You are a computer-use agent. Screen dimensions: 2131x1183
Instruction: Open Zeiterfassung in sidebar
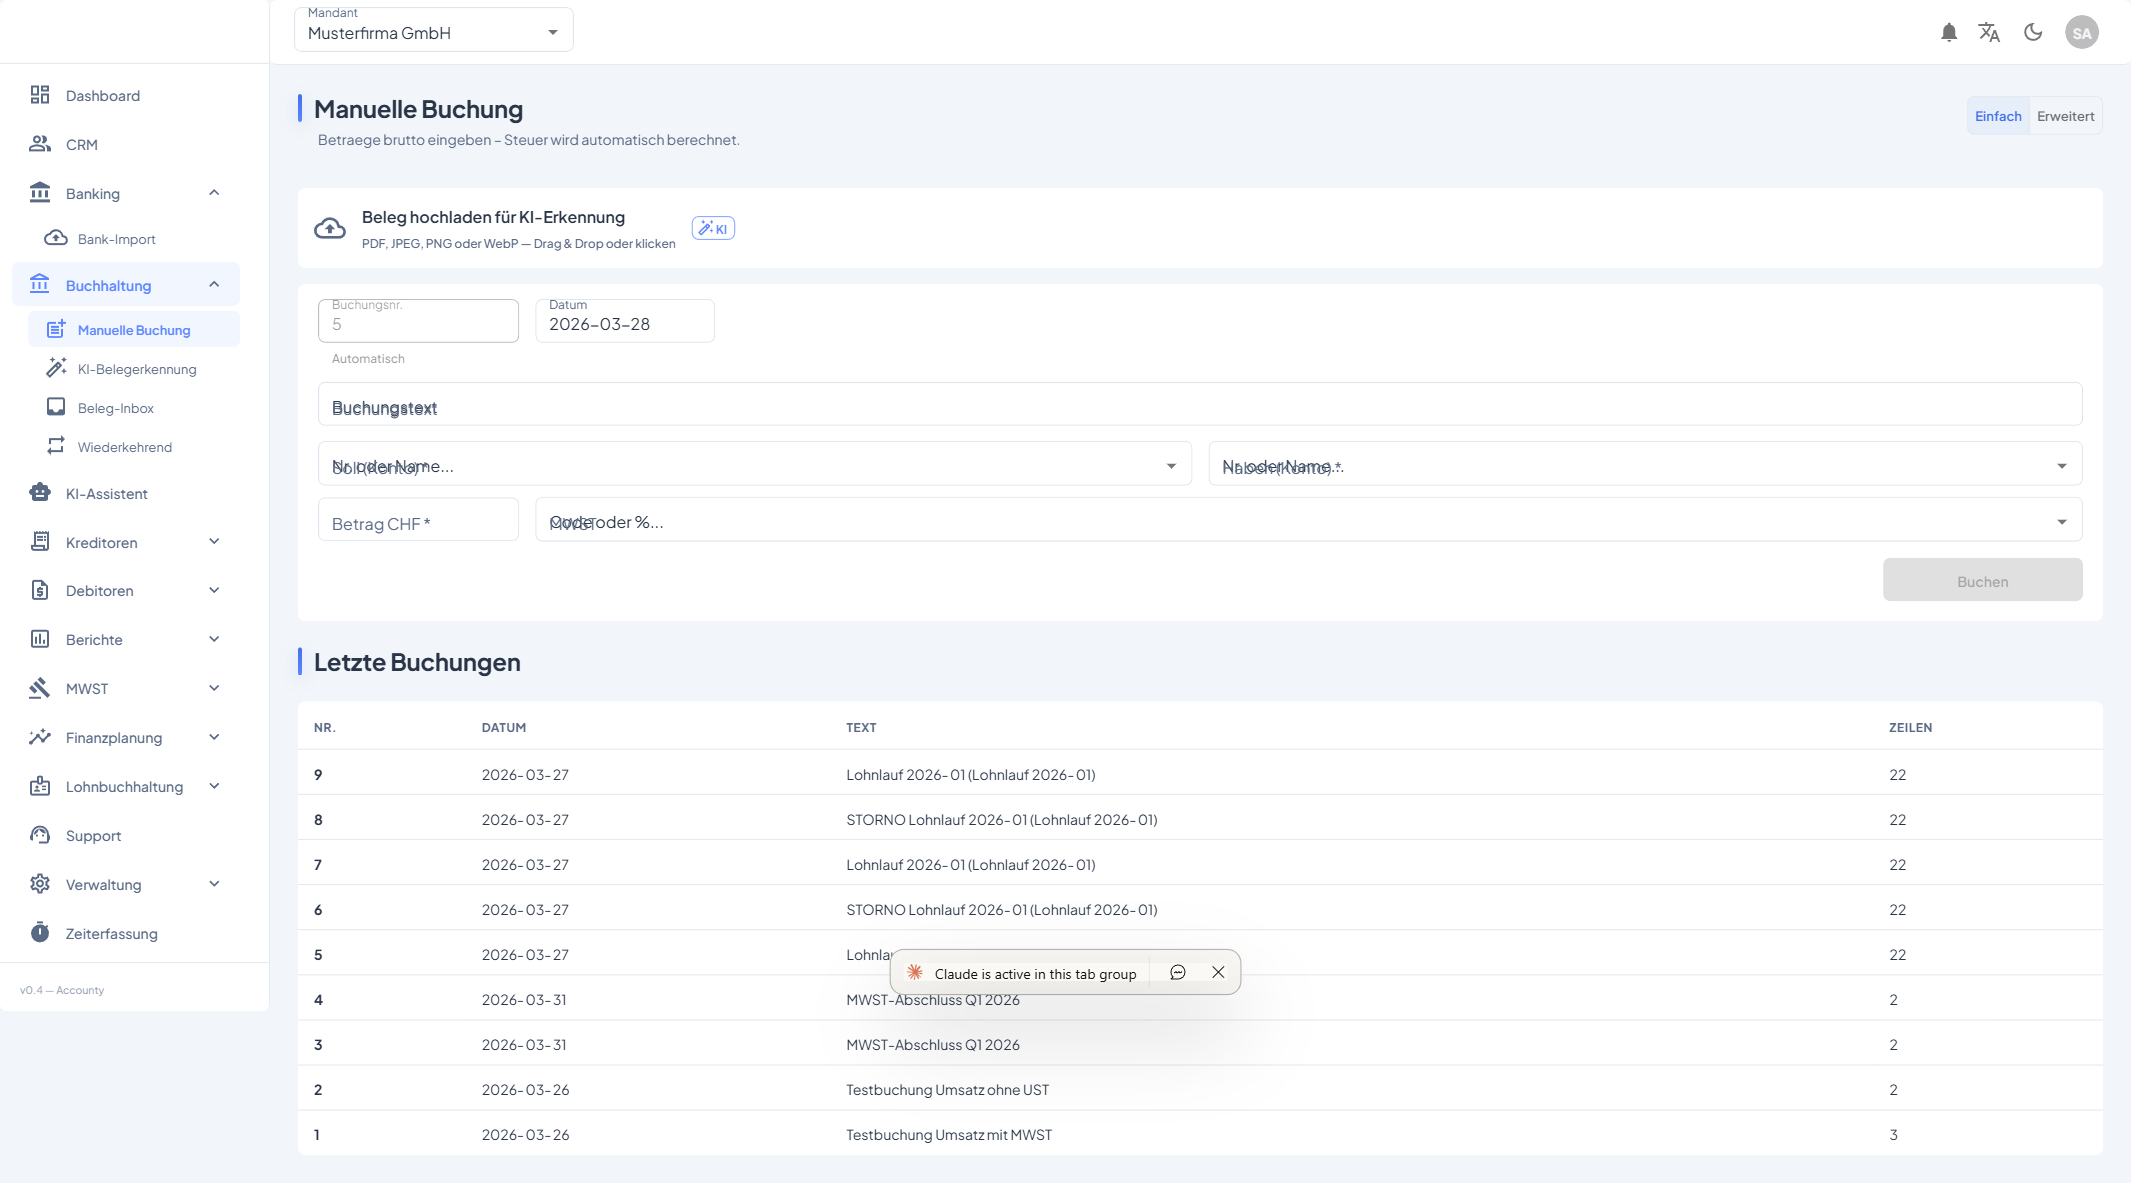[x=111, y=934]
